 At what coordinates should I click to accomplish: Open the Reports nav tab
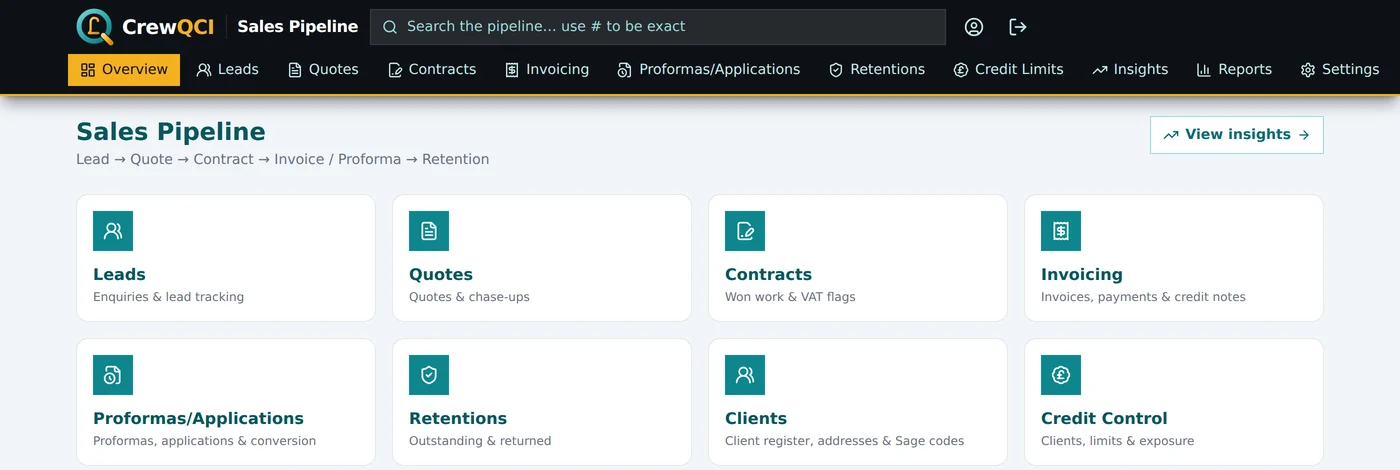[1234, 70]
